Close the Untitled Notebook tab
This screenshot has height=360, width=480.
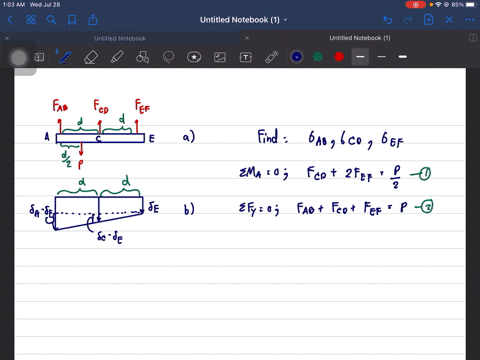coord(7,38)
